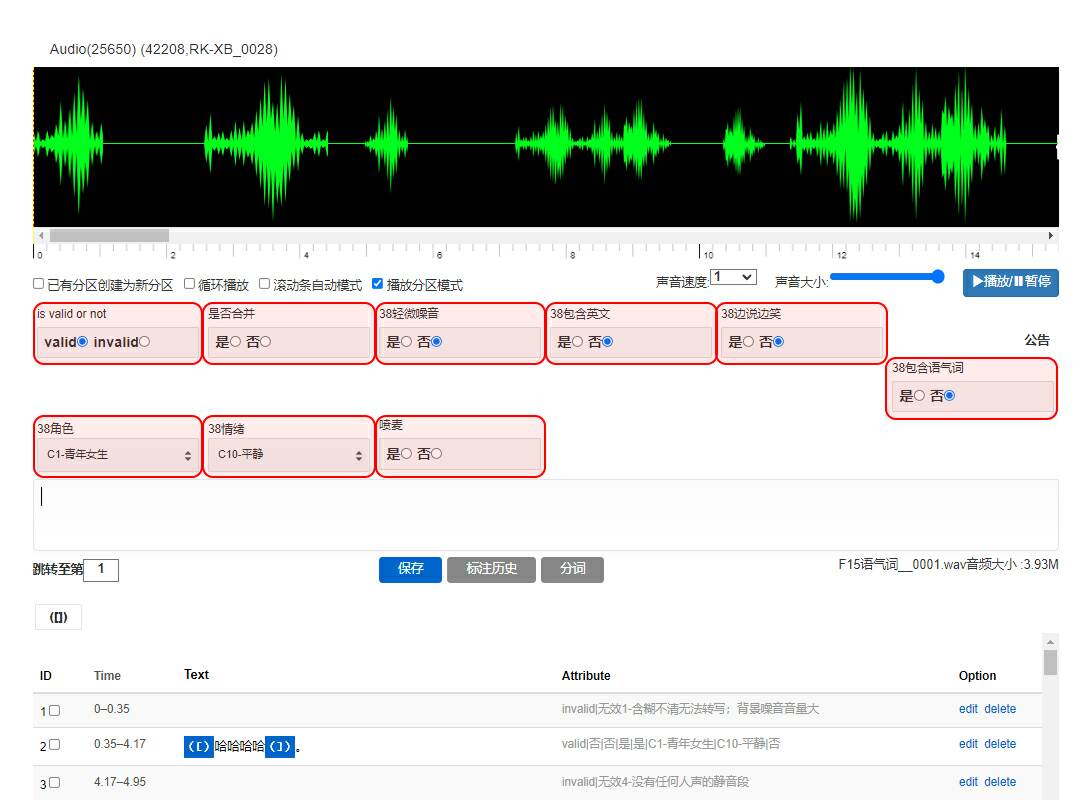Open the 38角色 dropdown

click(118, 455)
